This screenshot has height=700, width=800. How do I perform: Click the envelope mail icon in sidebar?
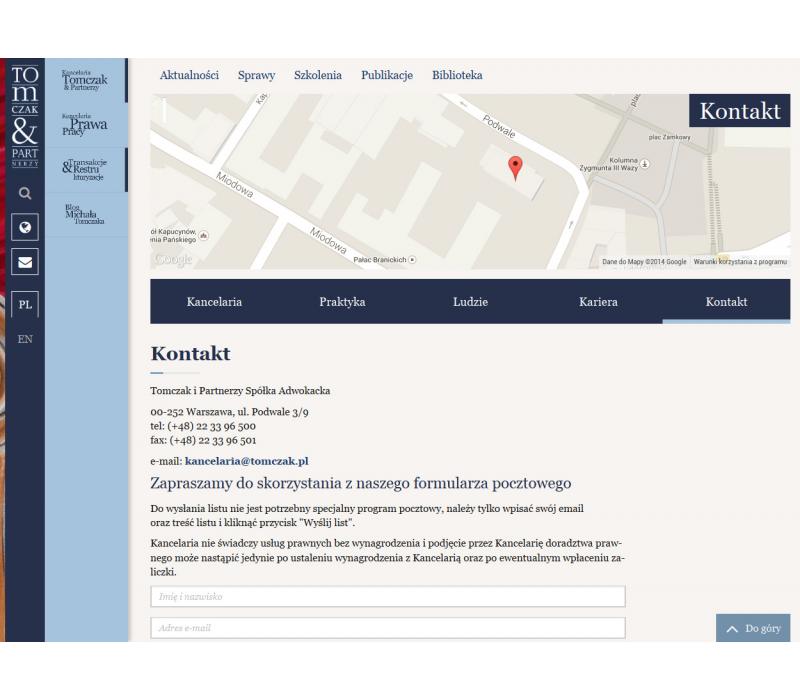click(24, 264)
